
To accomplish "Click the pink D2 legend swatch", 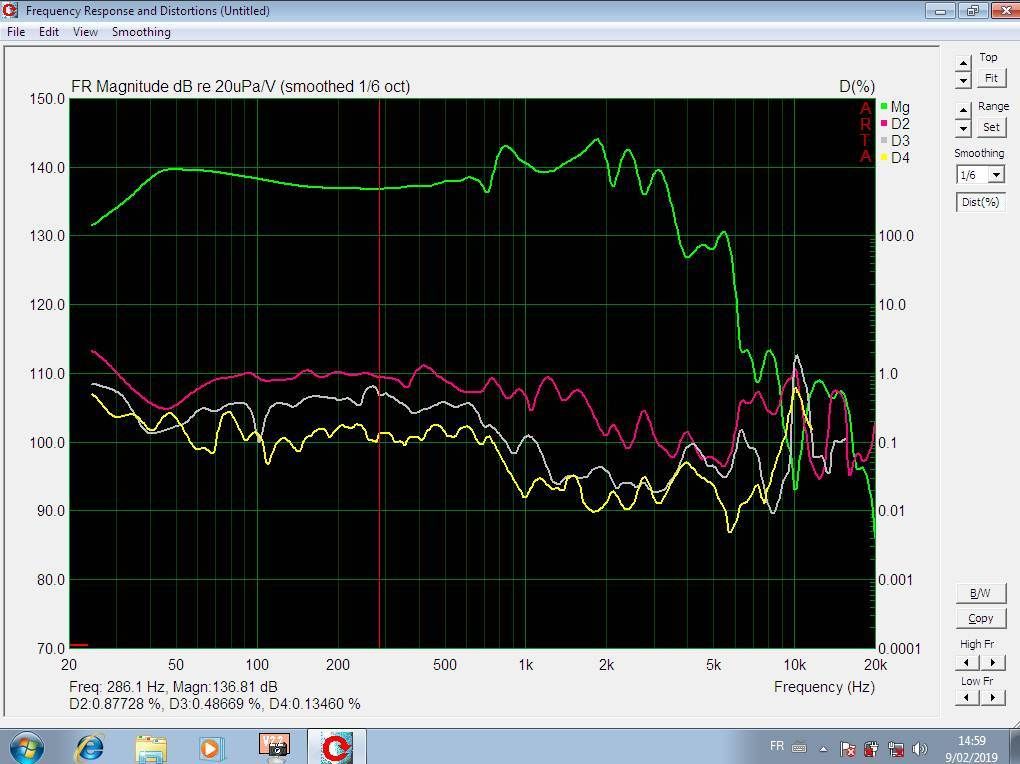I will coord(884,123).
